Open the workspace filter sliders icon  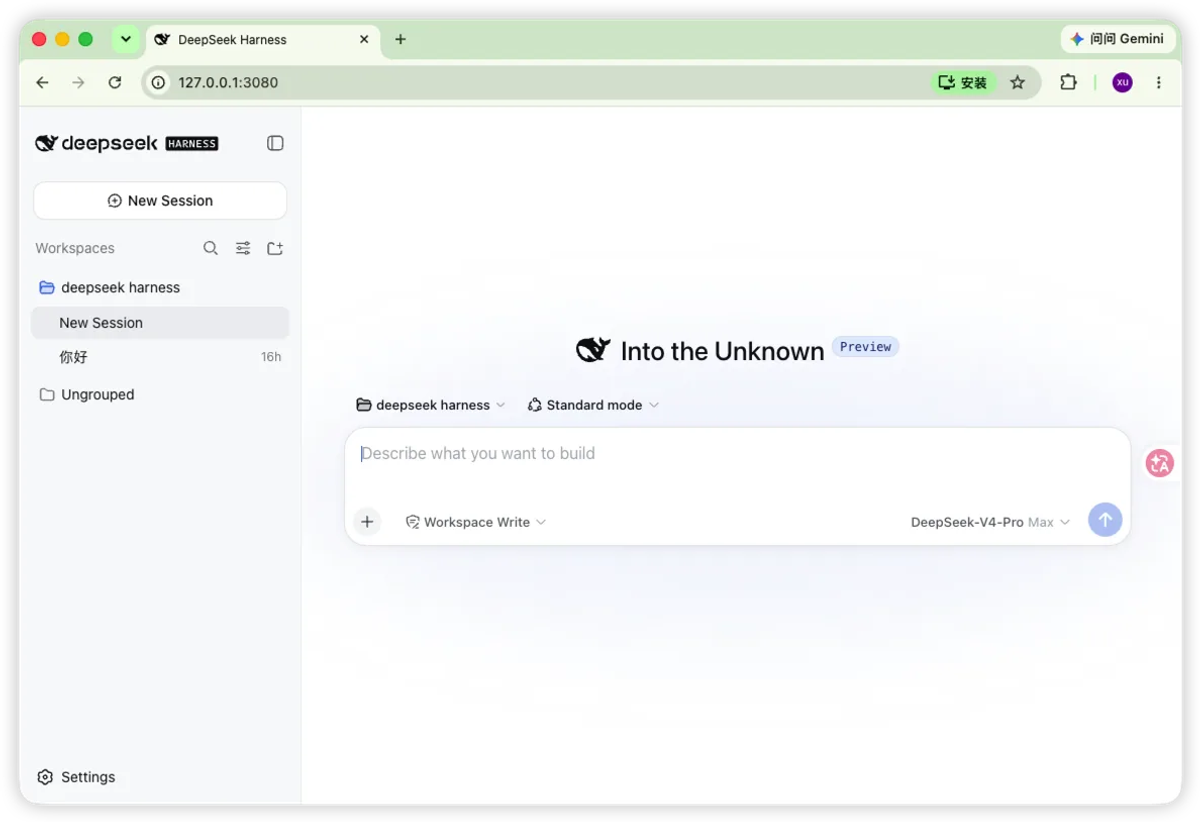click(x=243, y=248)
